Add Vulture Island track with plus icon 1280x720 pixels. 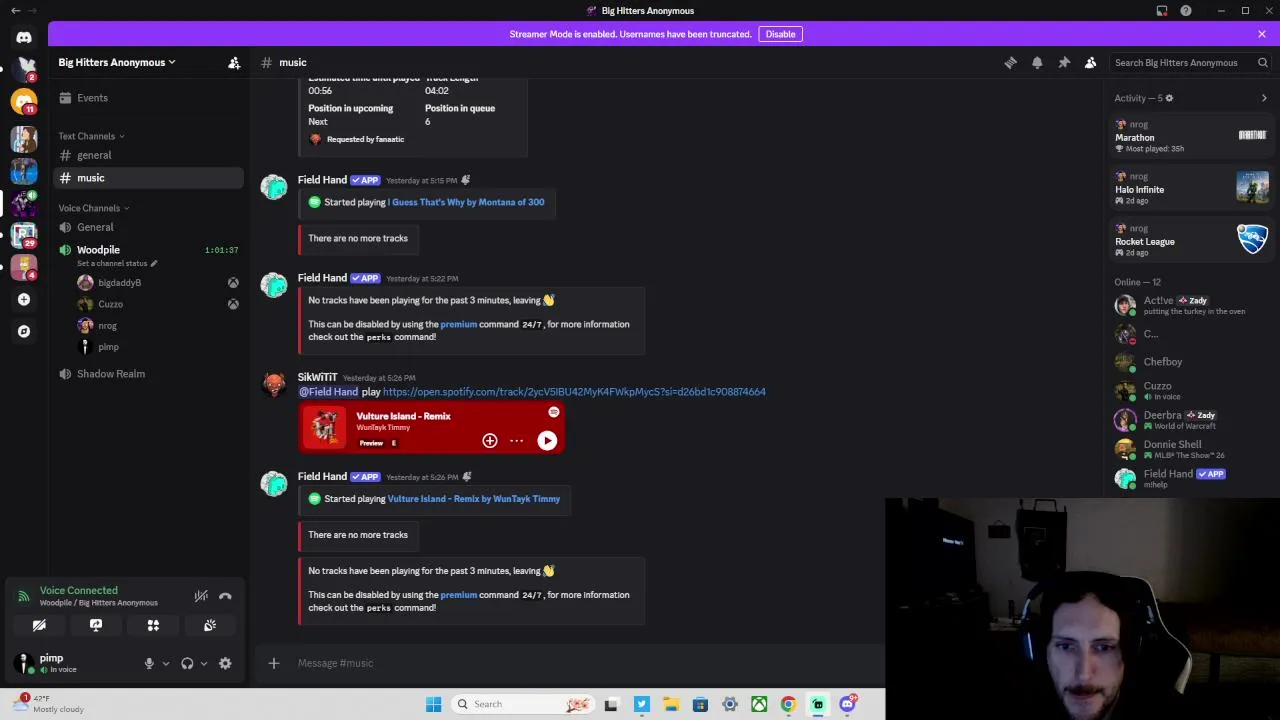coord(490,441)
